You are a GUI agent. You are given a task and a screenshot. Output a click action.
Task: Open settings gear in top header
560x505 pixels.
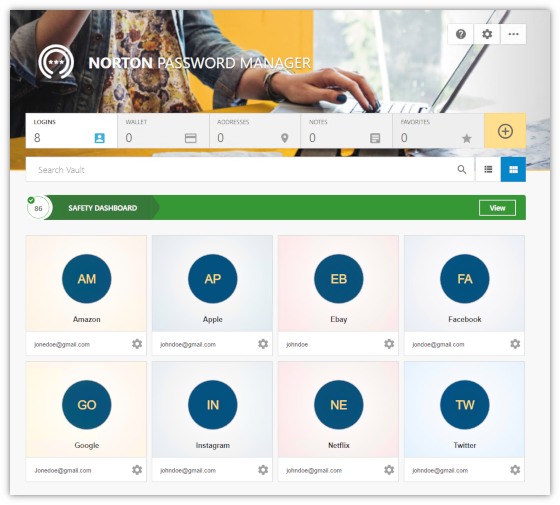pyautogui.click(x=487, y=34)
